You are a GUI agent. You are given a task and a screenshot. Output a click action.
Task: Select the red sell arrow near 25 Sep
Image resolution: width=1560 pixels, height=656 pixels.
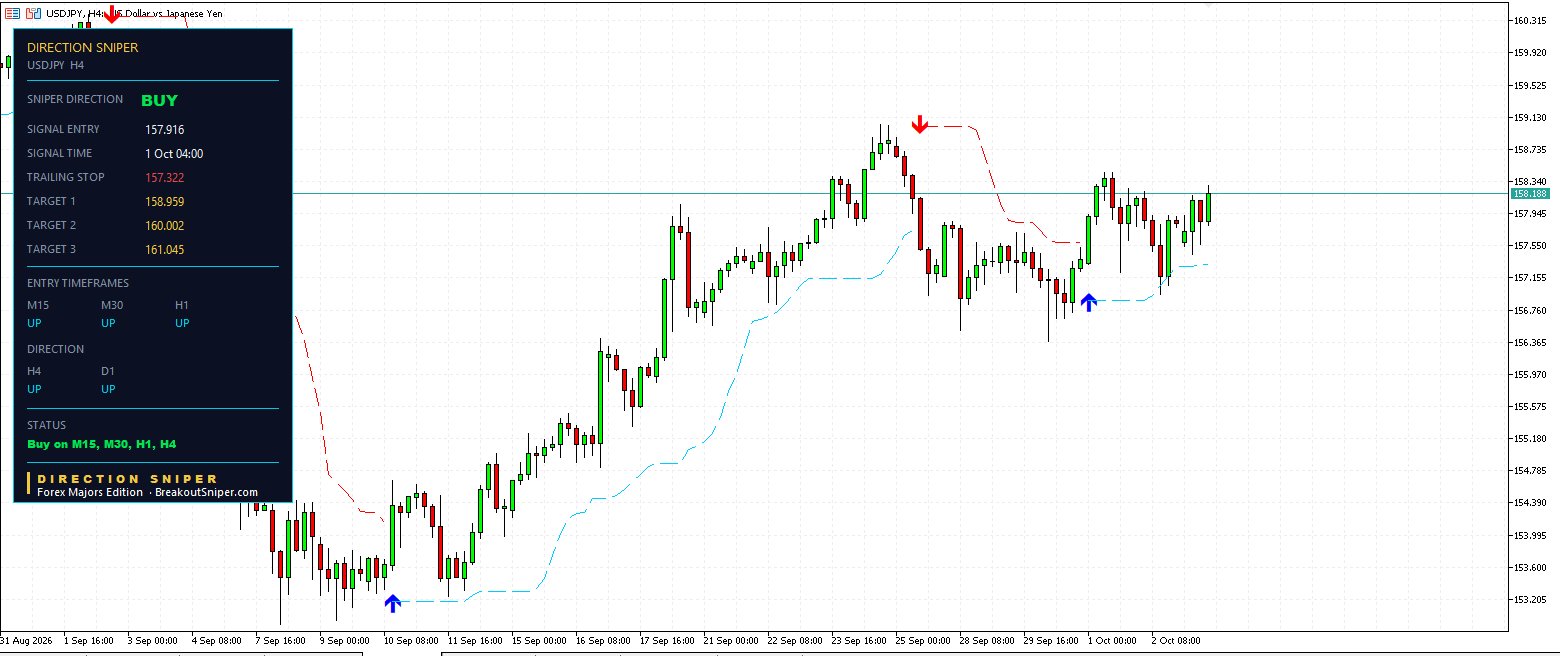point(920,124)
